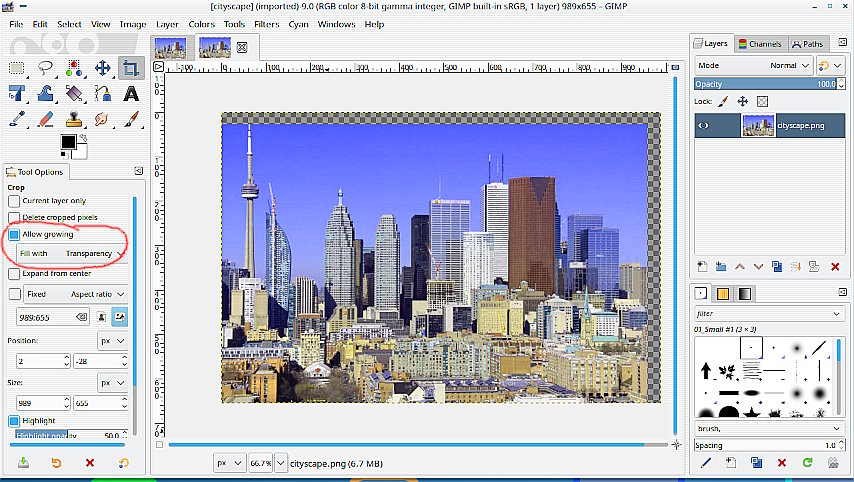854x482 pixels.
Task: Select the Text tool
Action: tap(131, 94)
